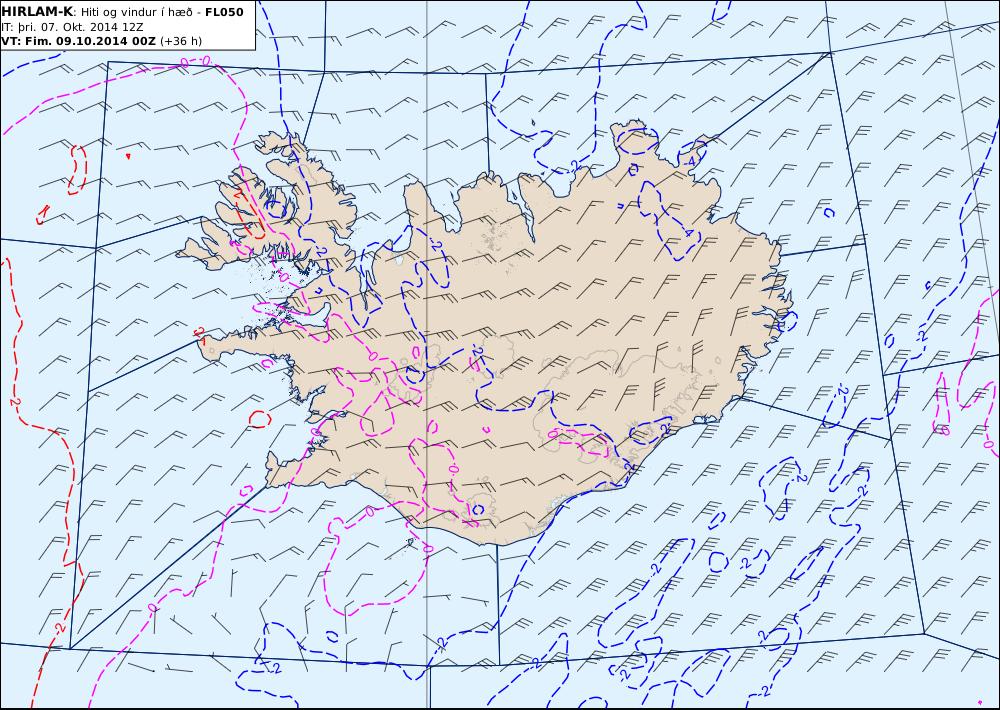Click the 'Hiti og vindur í hæð' title text
Image resolution: width=1000 pixels, height=710 pixels.
(137, 12)
